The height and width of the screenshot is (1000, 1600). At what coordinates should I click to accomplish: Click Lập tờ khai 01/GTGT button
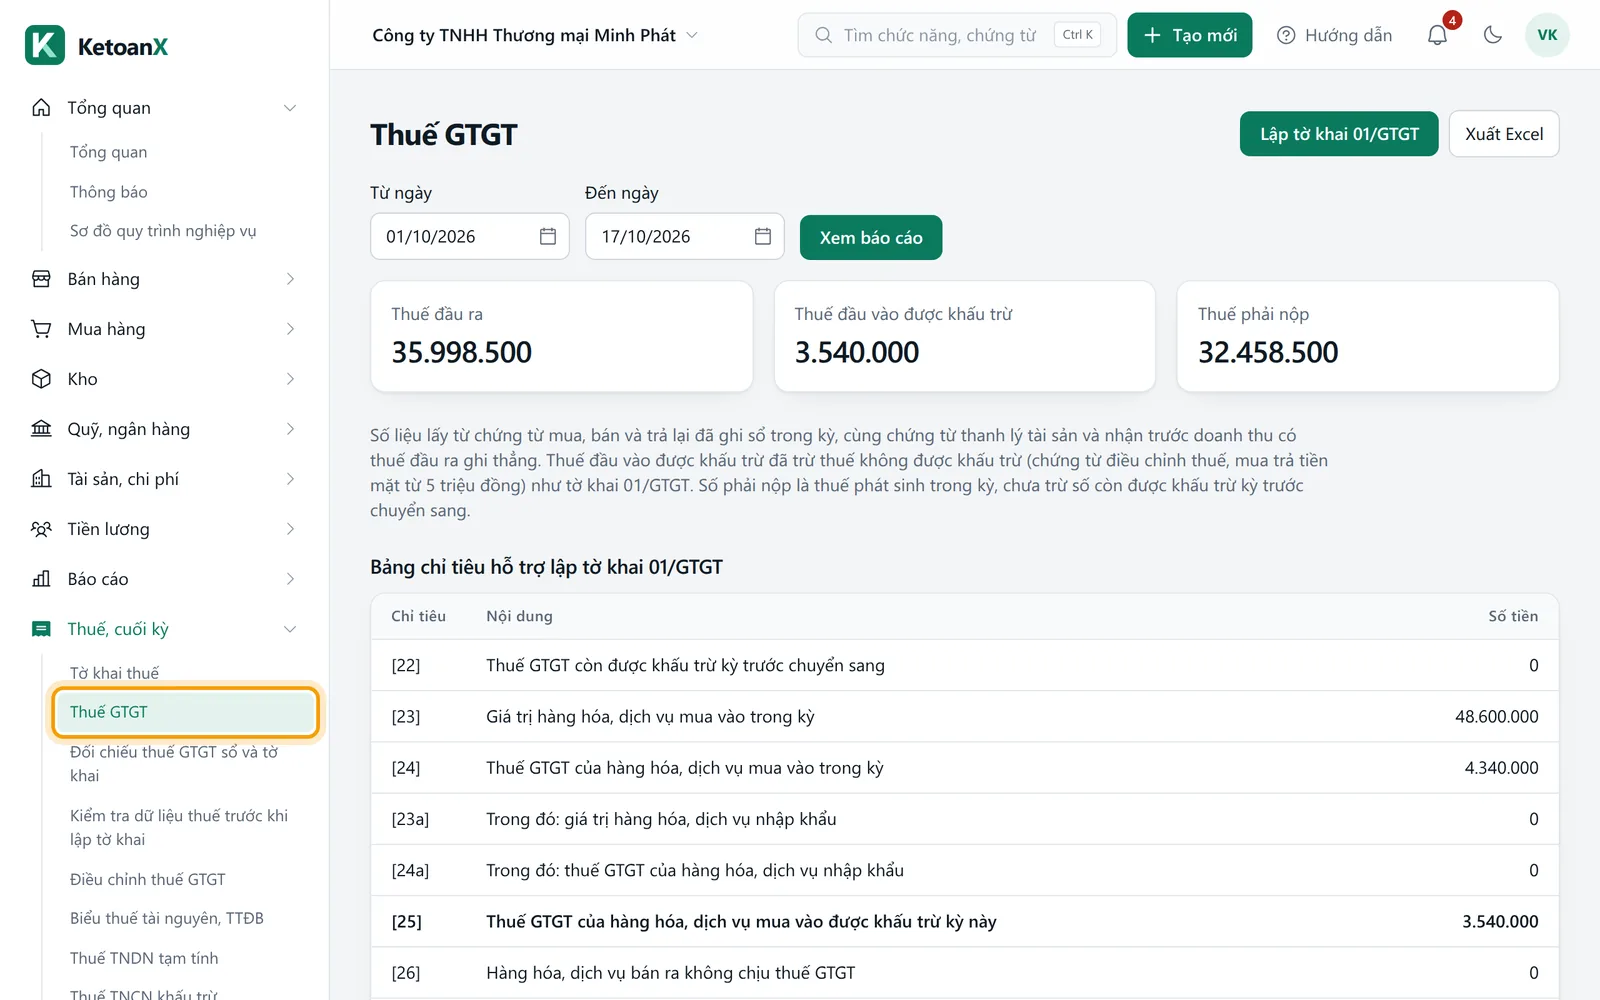[x=1339, y=134]
